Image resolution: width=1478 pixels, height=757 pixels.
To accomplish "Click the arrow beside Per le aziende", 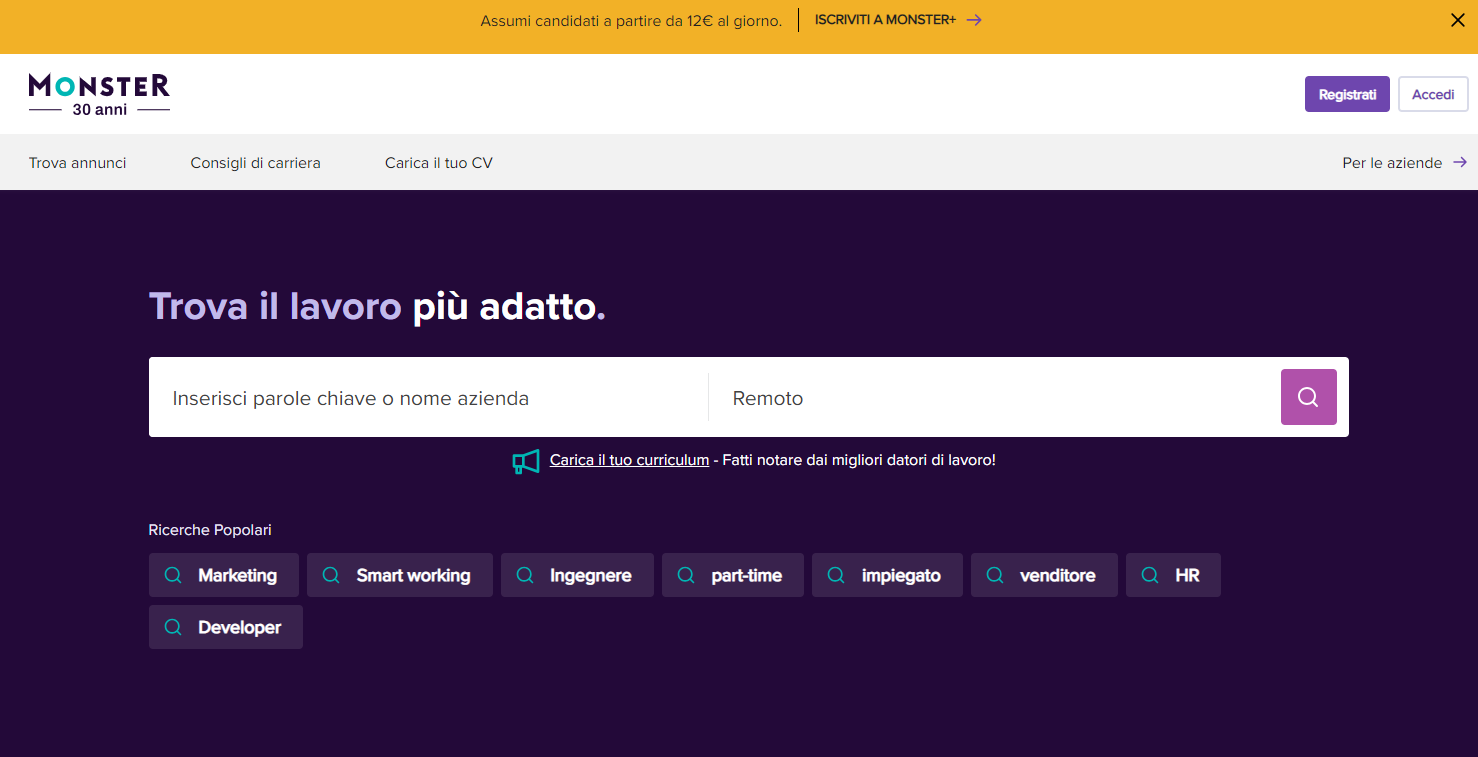I will (1460, 162).
